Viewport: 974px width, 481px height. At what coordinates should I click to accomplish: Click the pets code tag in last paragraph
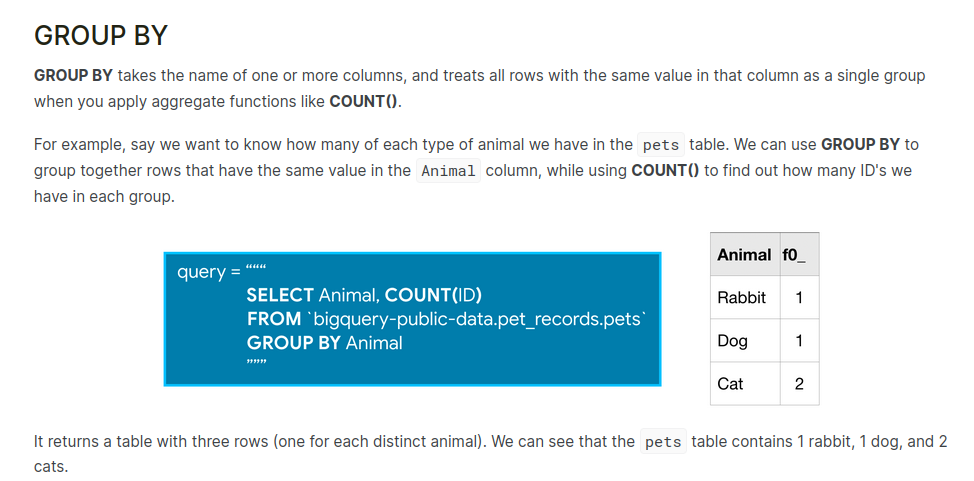pos(663,442)
